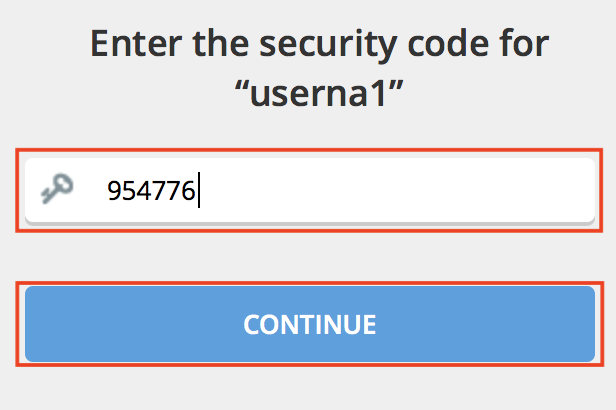Click the blue CONTINUE button

click(x=310, y=324)
